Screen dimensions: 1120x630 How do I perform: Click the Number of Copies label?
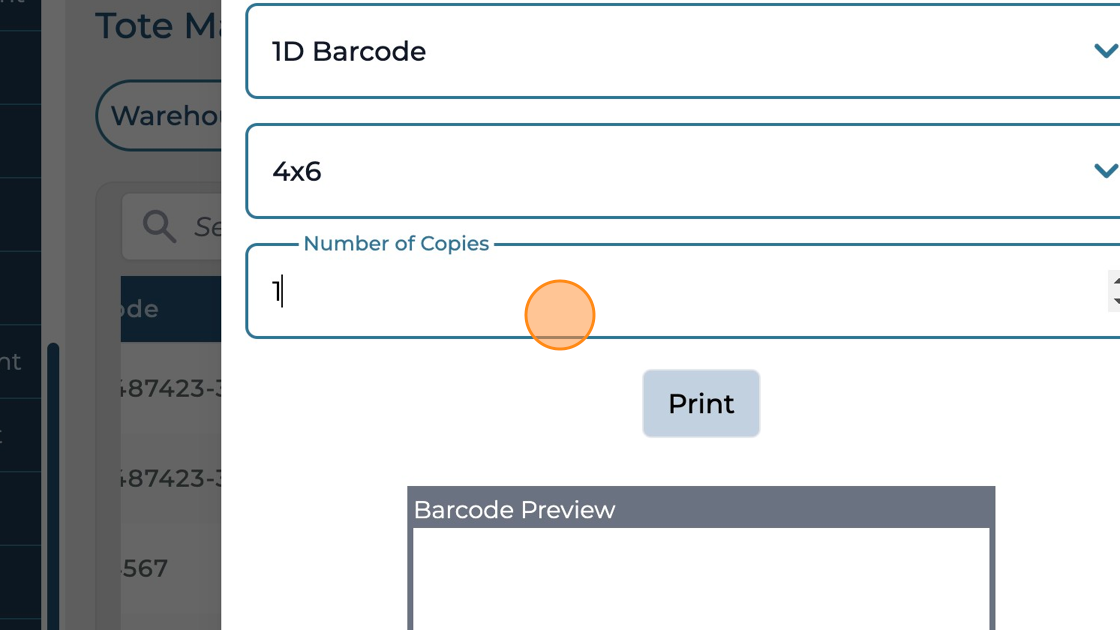[x=396, y=244]
